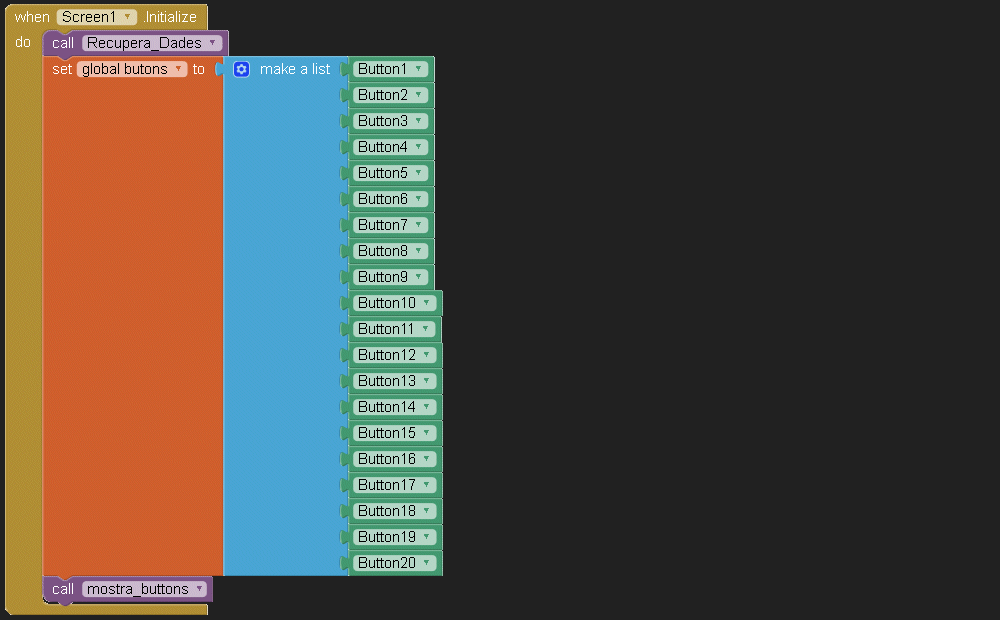Click the 'when' event block header
The image size is (1000, 620).
coord(32,17)
